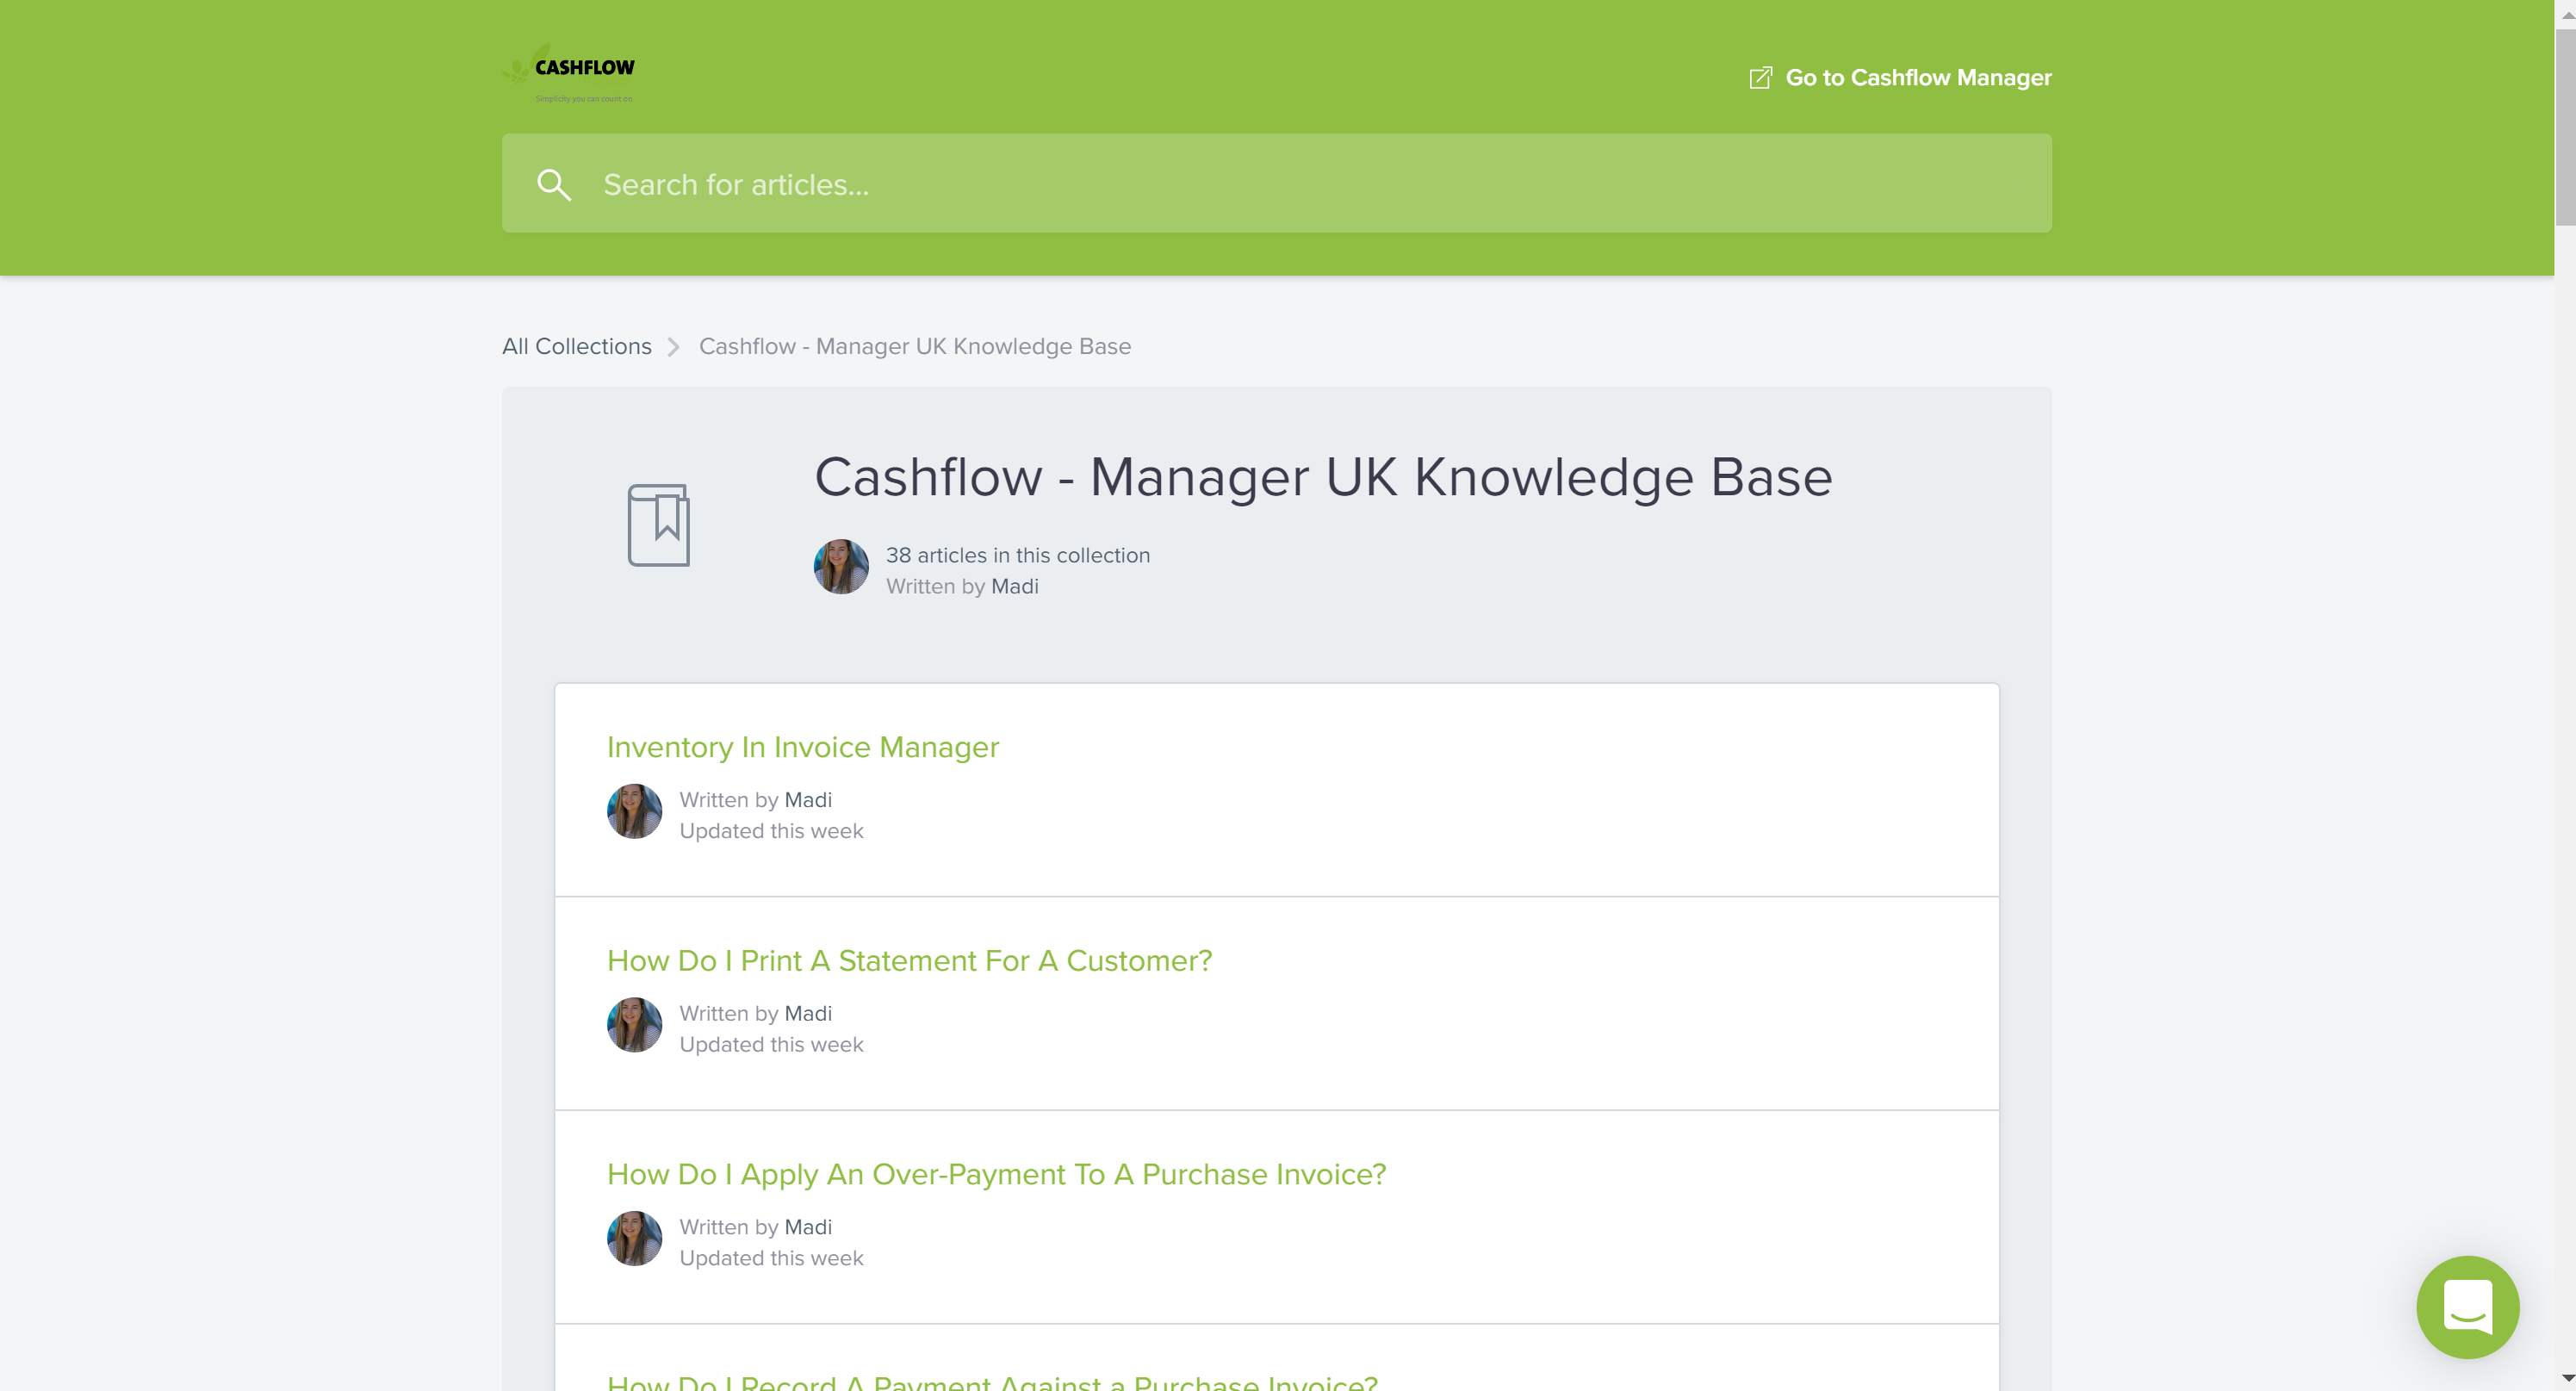The image size is (2576, 1391).
Task: Click Written by Madi in the collection header
Action: point(962,586)
